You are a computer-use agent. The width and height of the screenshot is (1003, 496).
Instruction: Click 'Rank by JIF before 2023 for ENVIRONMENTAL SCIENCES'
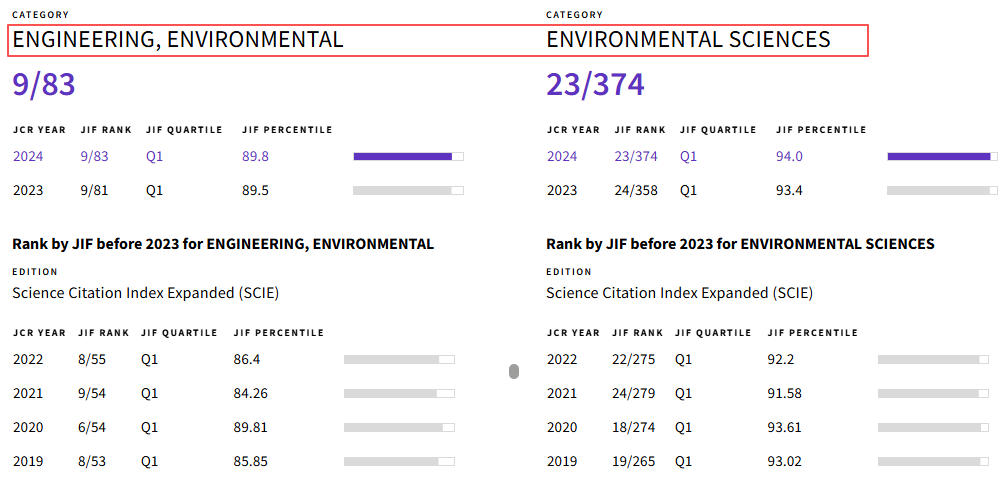[x=740, y=244]
